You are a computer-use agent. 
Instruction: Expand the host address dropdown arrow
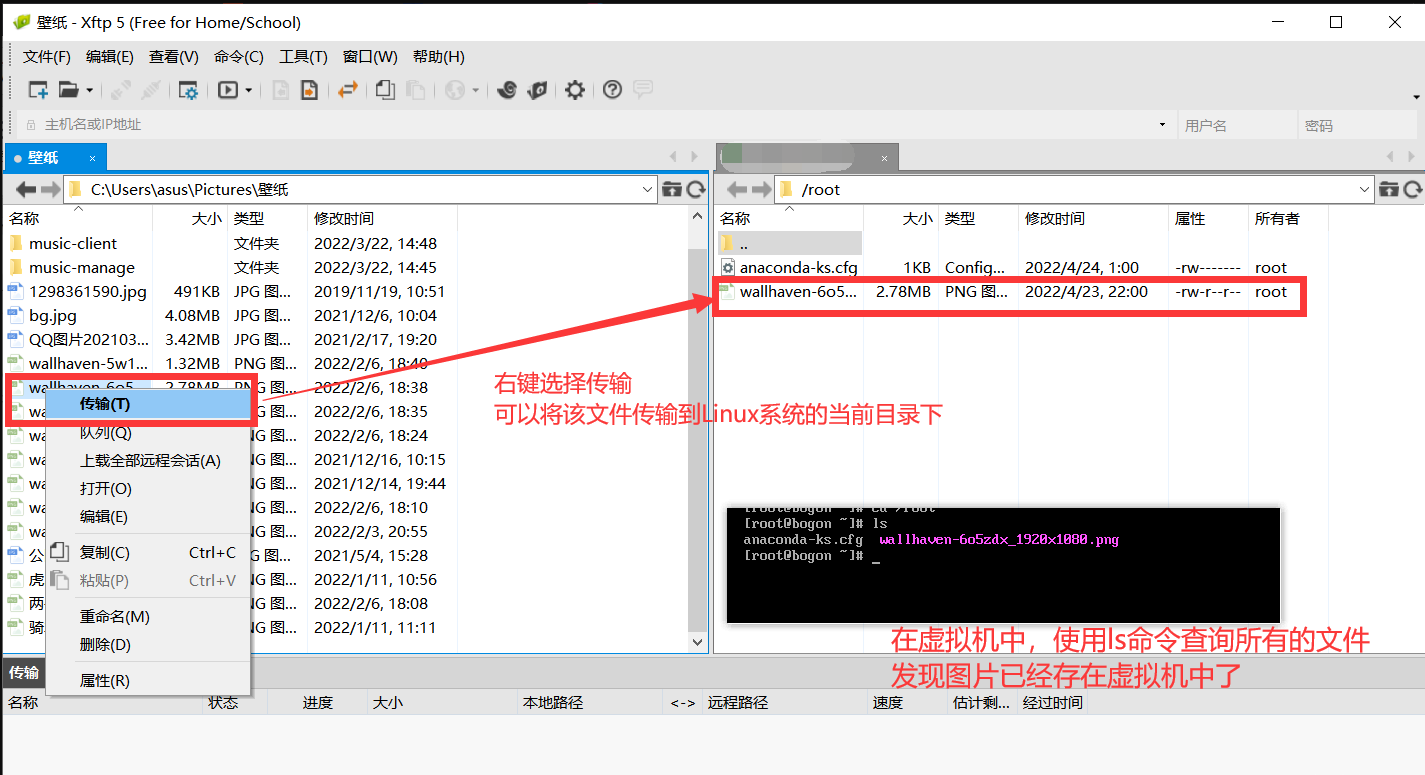pos(1162,125)
